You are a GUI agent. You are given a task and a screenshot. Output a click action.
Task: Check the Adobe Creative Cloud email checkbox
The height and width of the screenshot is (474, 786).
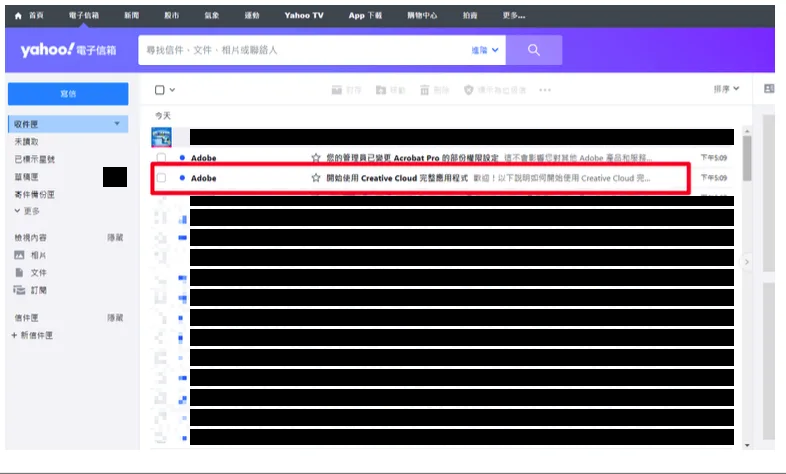point(161,178)
